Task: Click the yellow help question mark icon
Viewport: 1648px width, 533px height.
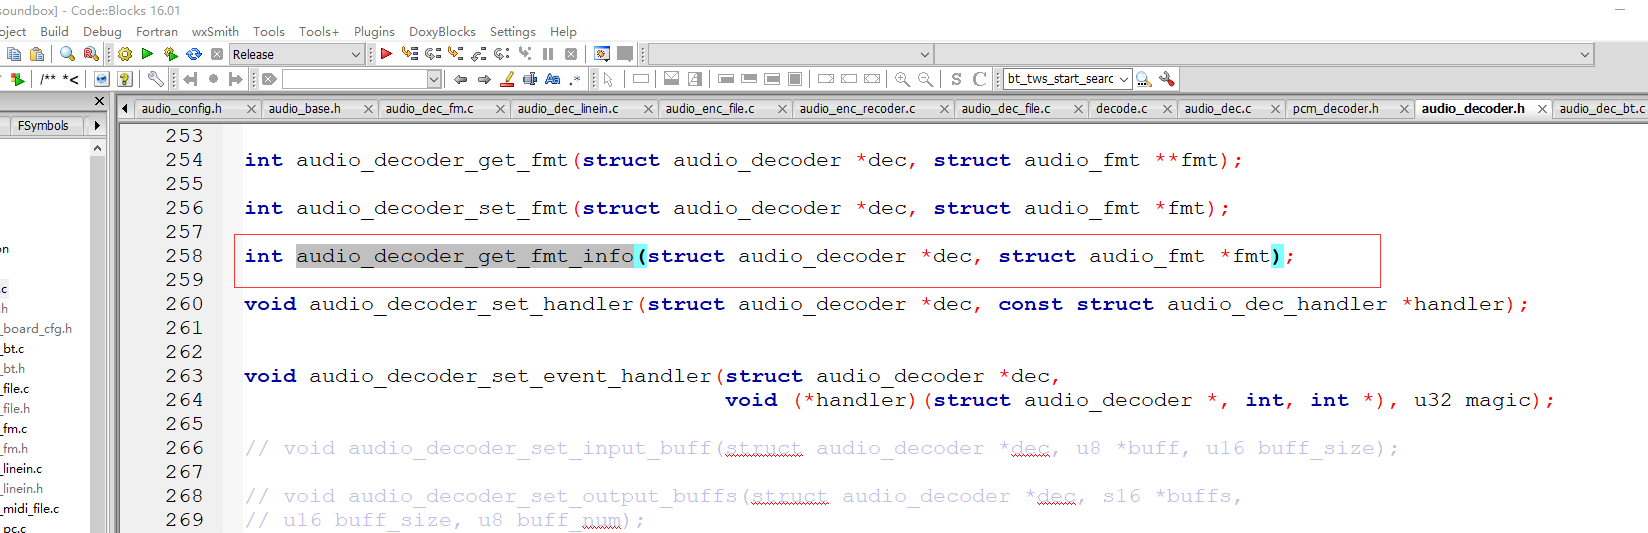Action: [125, 79]
